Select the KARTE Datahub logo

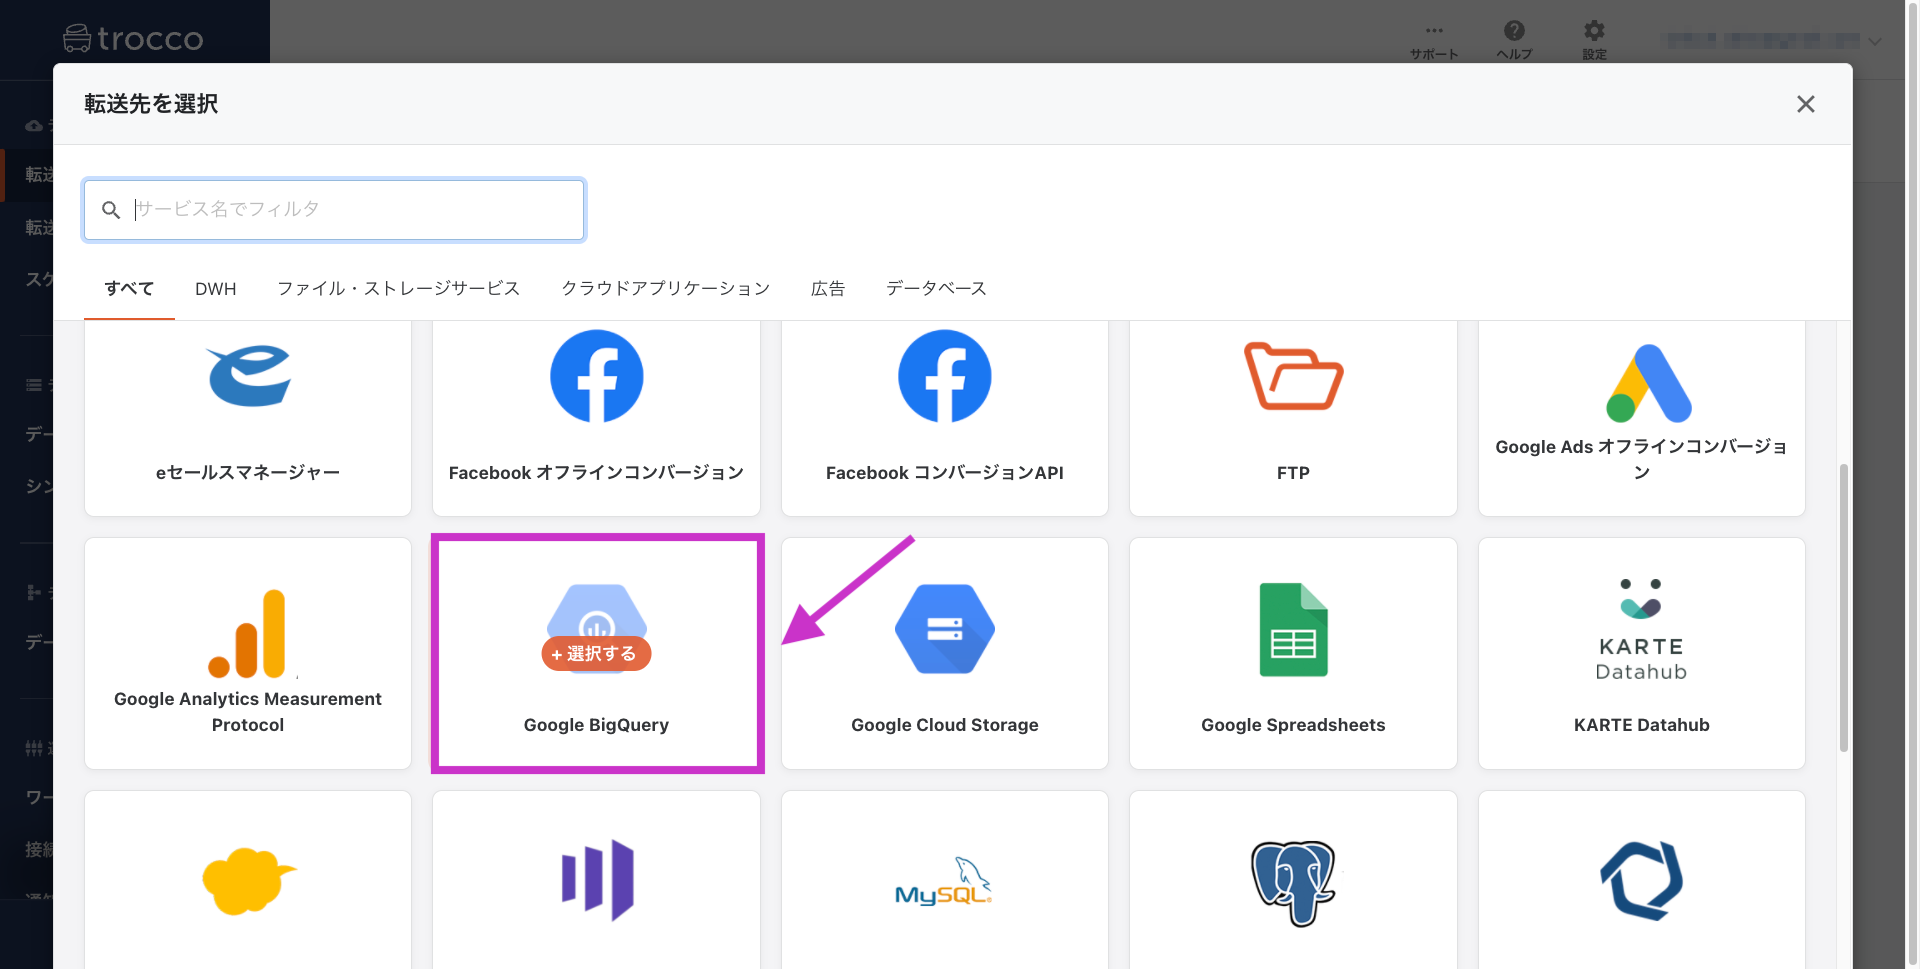coord(1641,630)
